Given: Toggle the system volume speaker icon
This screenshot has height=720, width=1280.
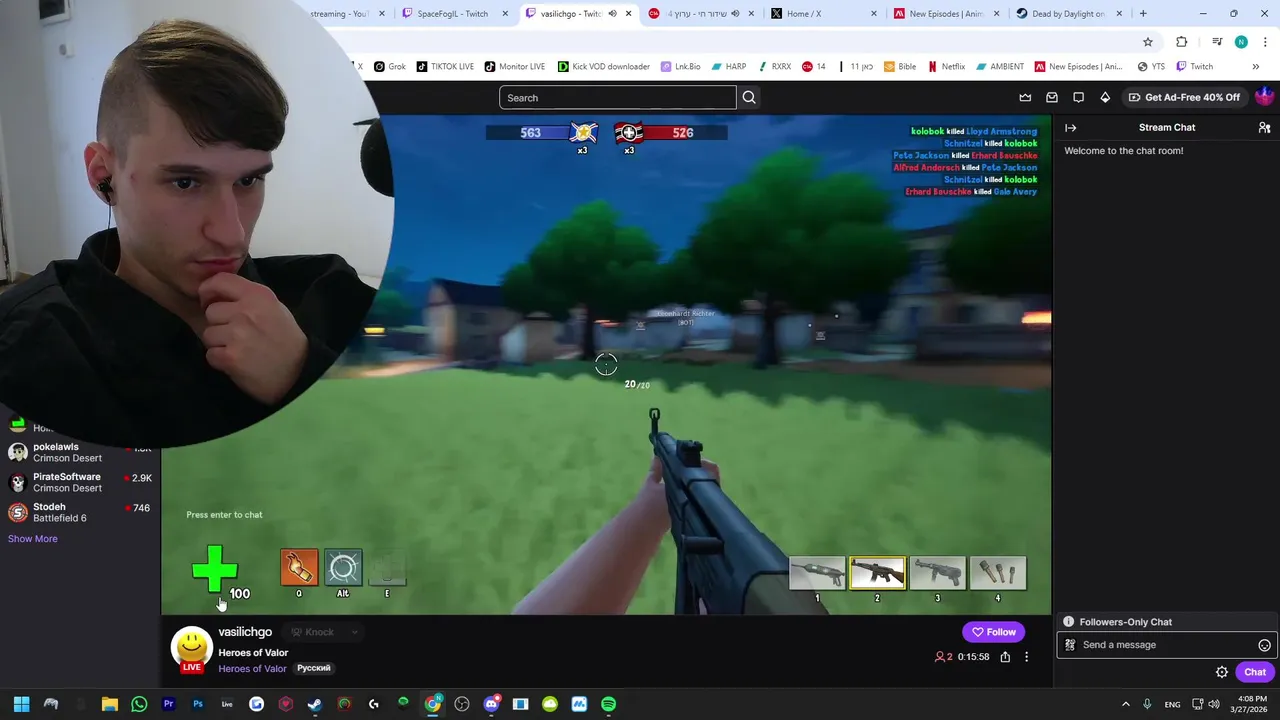Looking at the screenshot, I should pyautogui.click(x=1214, y=704).
